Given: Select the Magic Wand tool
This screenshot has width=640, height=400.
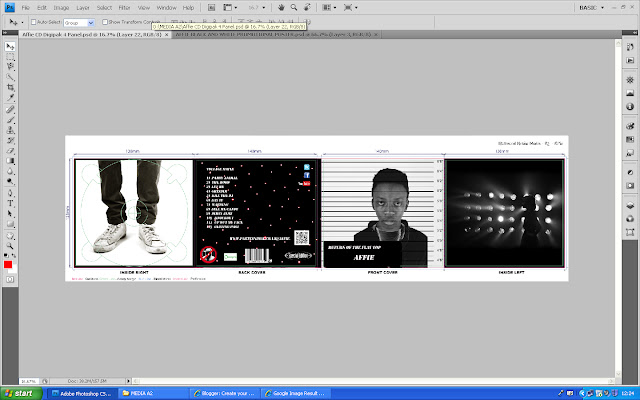Looking at the screenshot, I should 10,77.
